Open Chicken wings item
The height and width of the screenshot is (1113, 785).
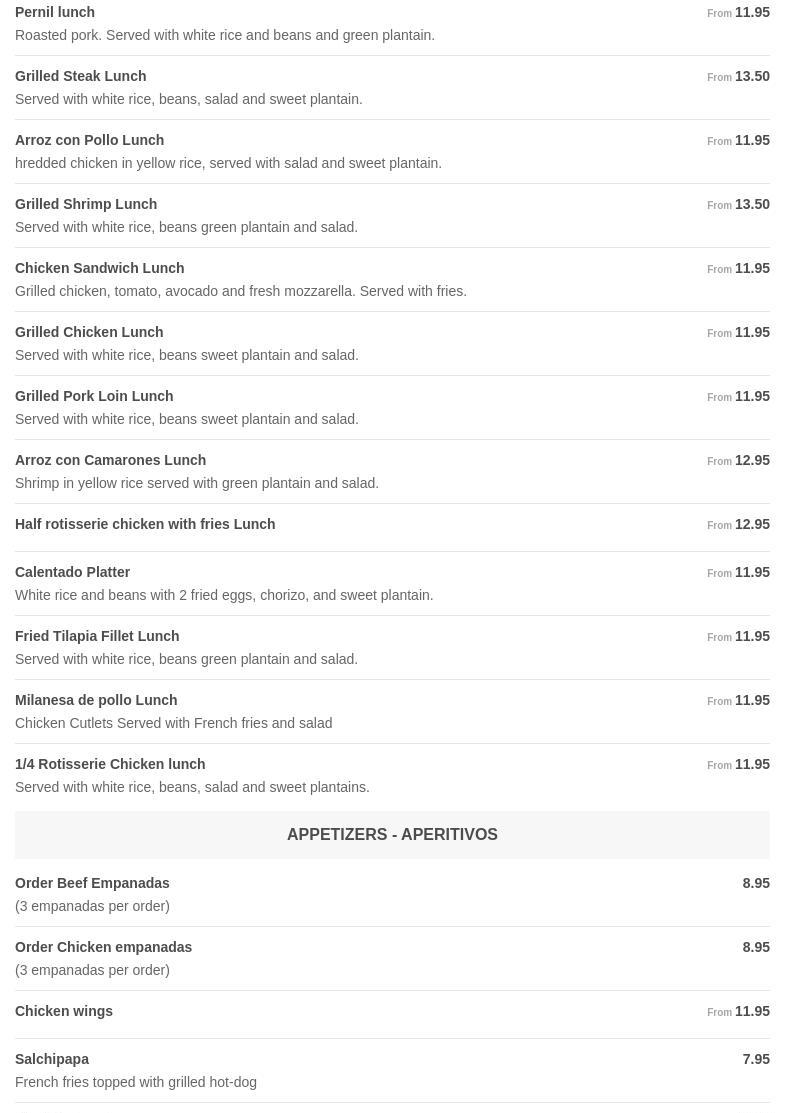click(64, 1011)
